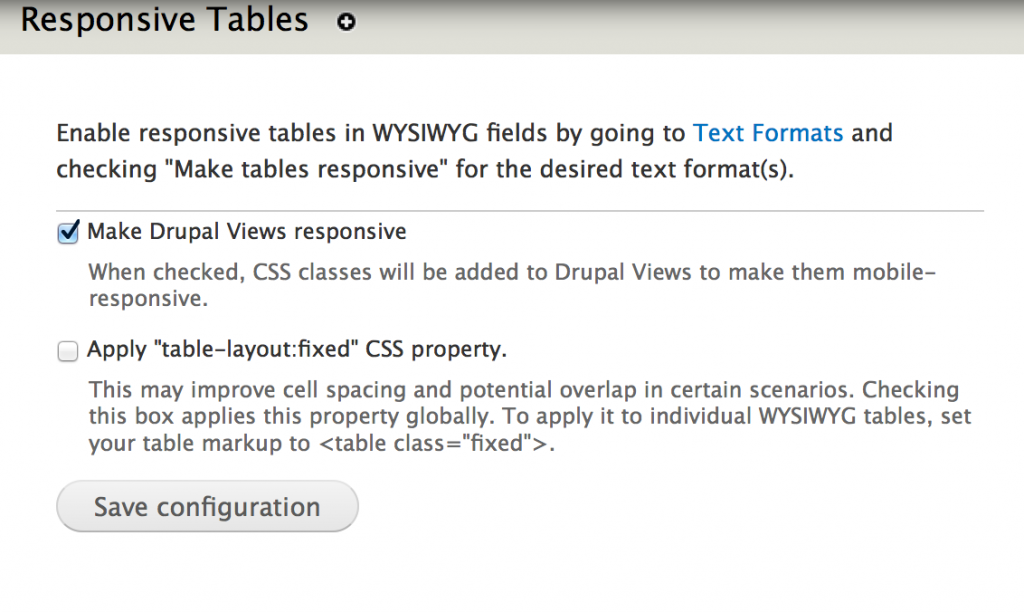
Task: Click the Responsive Tables page heading
Action: click(165, 20)
